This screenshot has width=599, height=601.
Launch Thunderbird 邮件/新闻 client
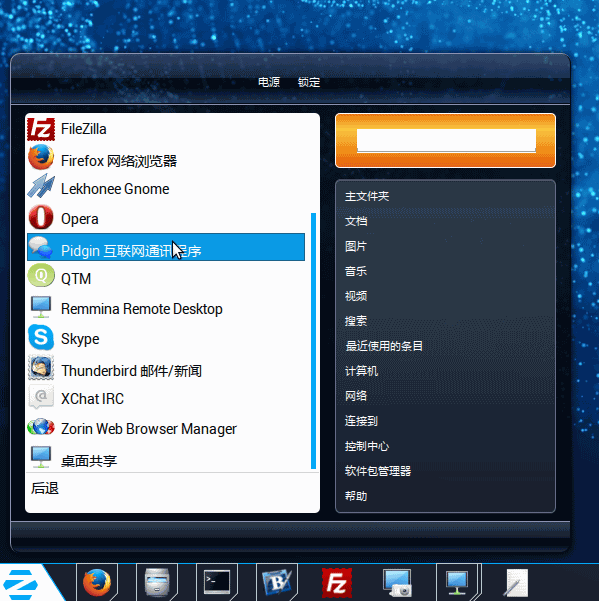[166, 369]
